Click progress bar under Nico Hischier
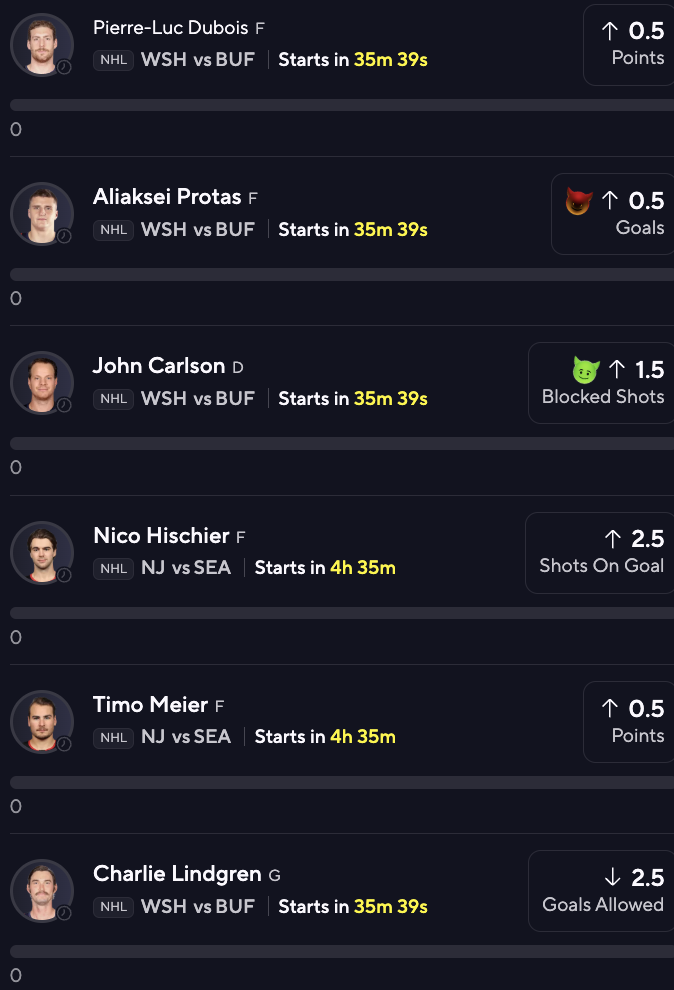 click(x=340, y=613)
